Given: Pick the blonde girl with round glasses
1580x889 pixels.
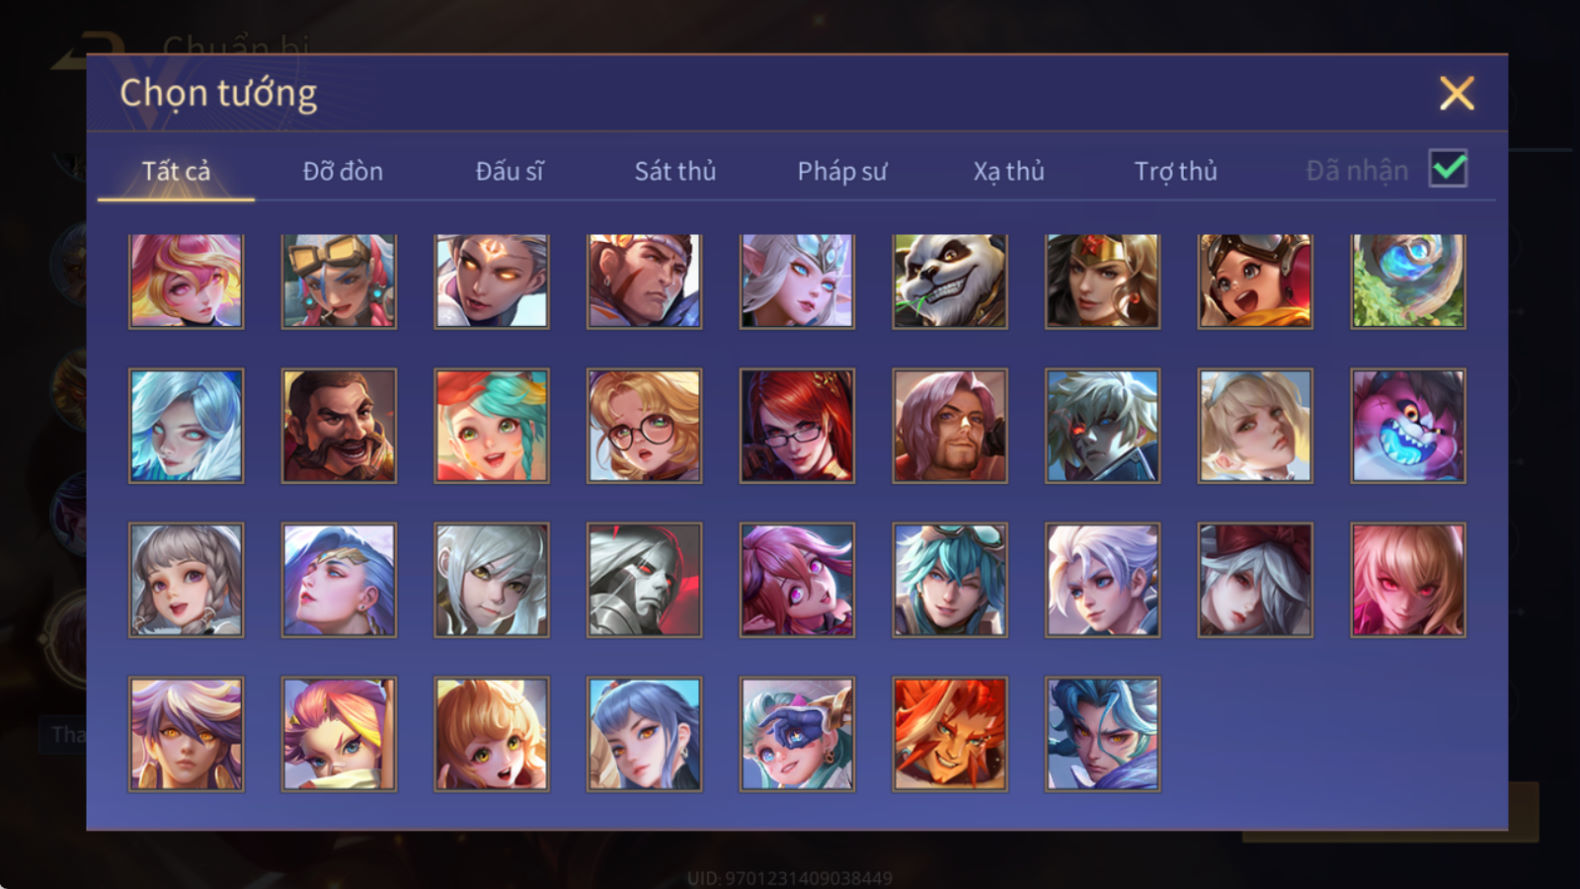Looking at the screenshot, I should 644,426.
